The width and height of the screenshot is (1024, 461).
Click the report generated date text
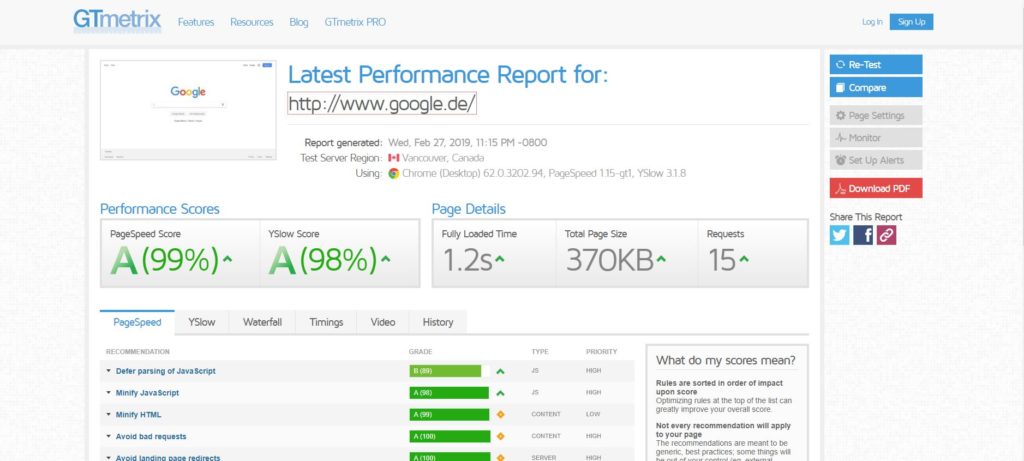click(x=468, y=142)
